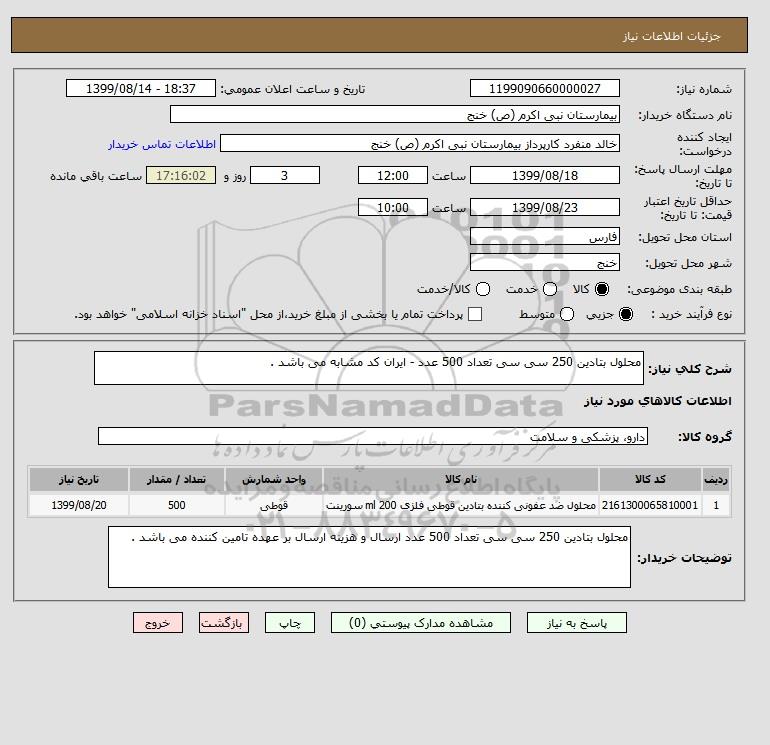
Task: Click the تعداد / مقدار column header
Action: click(x=177, y=479)
